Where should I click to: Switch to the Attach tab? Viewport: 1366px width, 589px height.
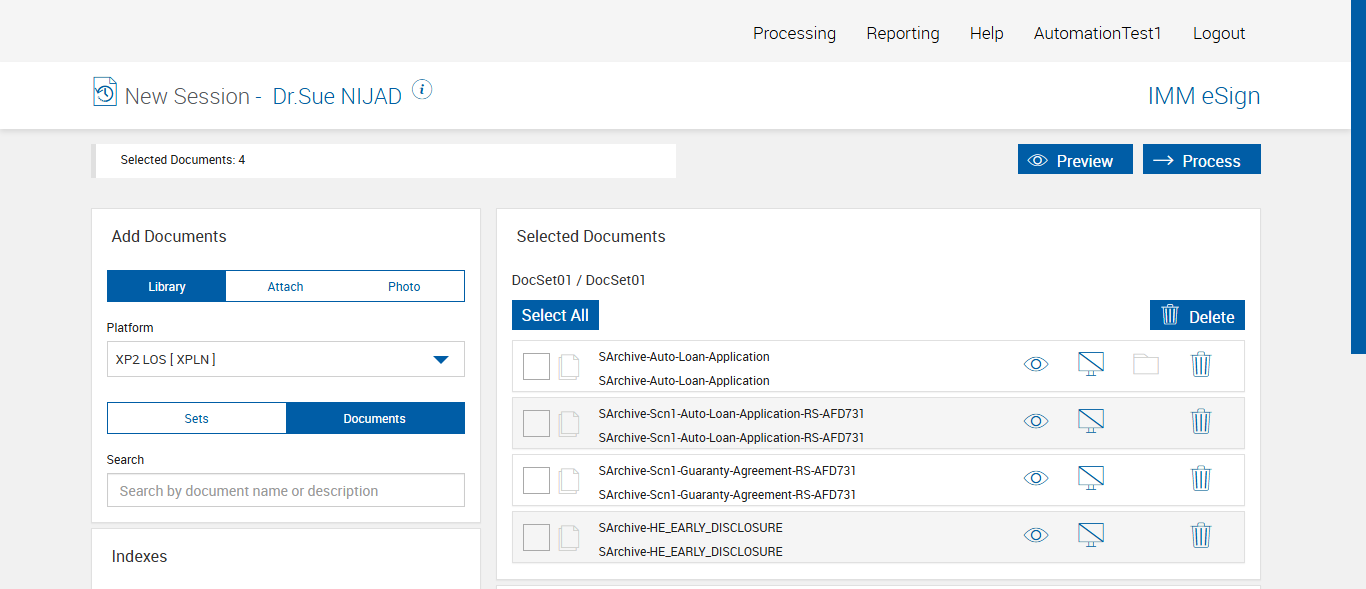pos(285,287)
